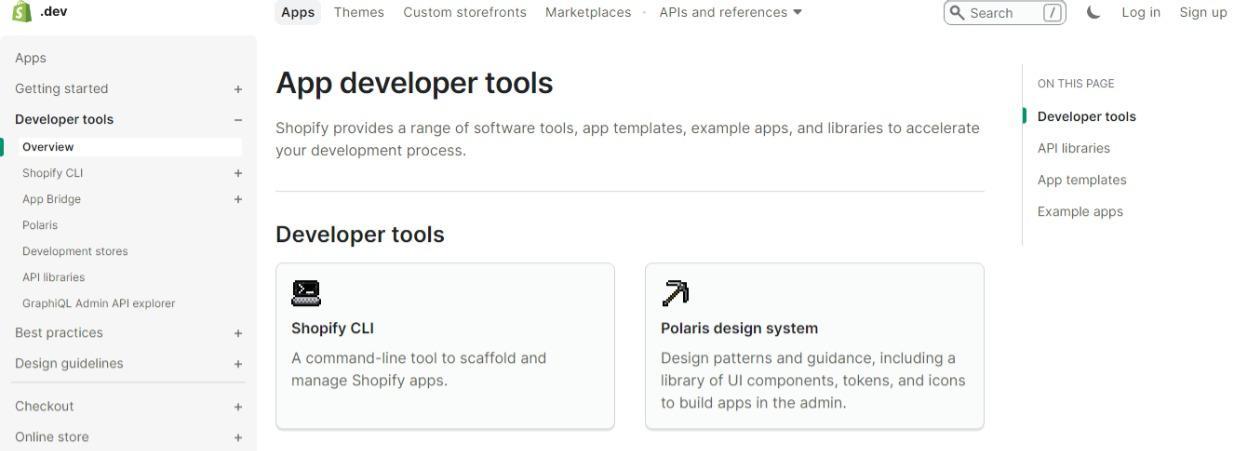The image size is (1234, 451).
Task: Click the Shopify bag logo
Action: 21,13
